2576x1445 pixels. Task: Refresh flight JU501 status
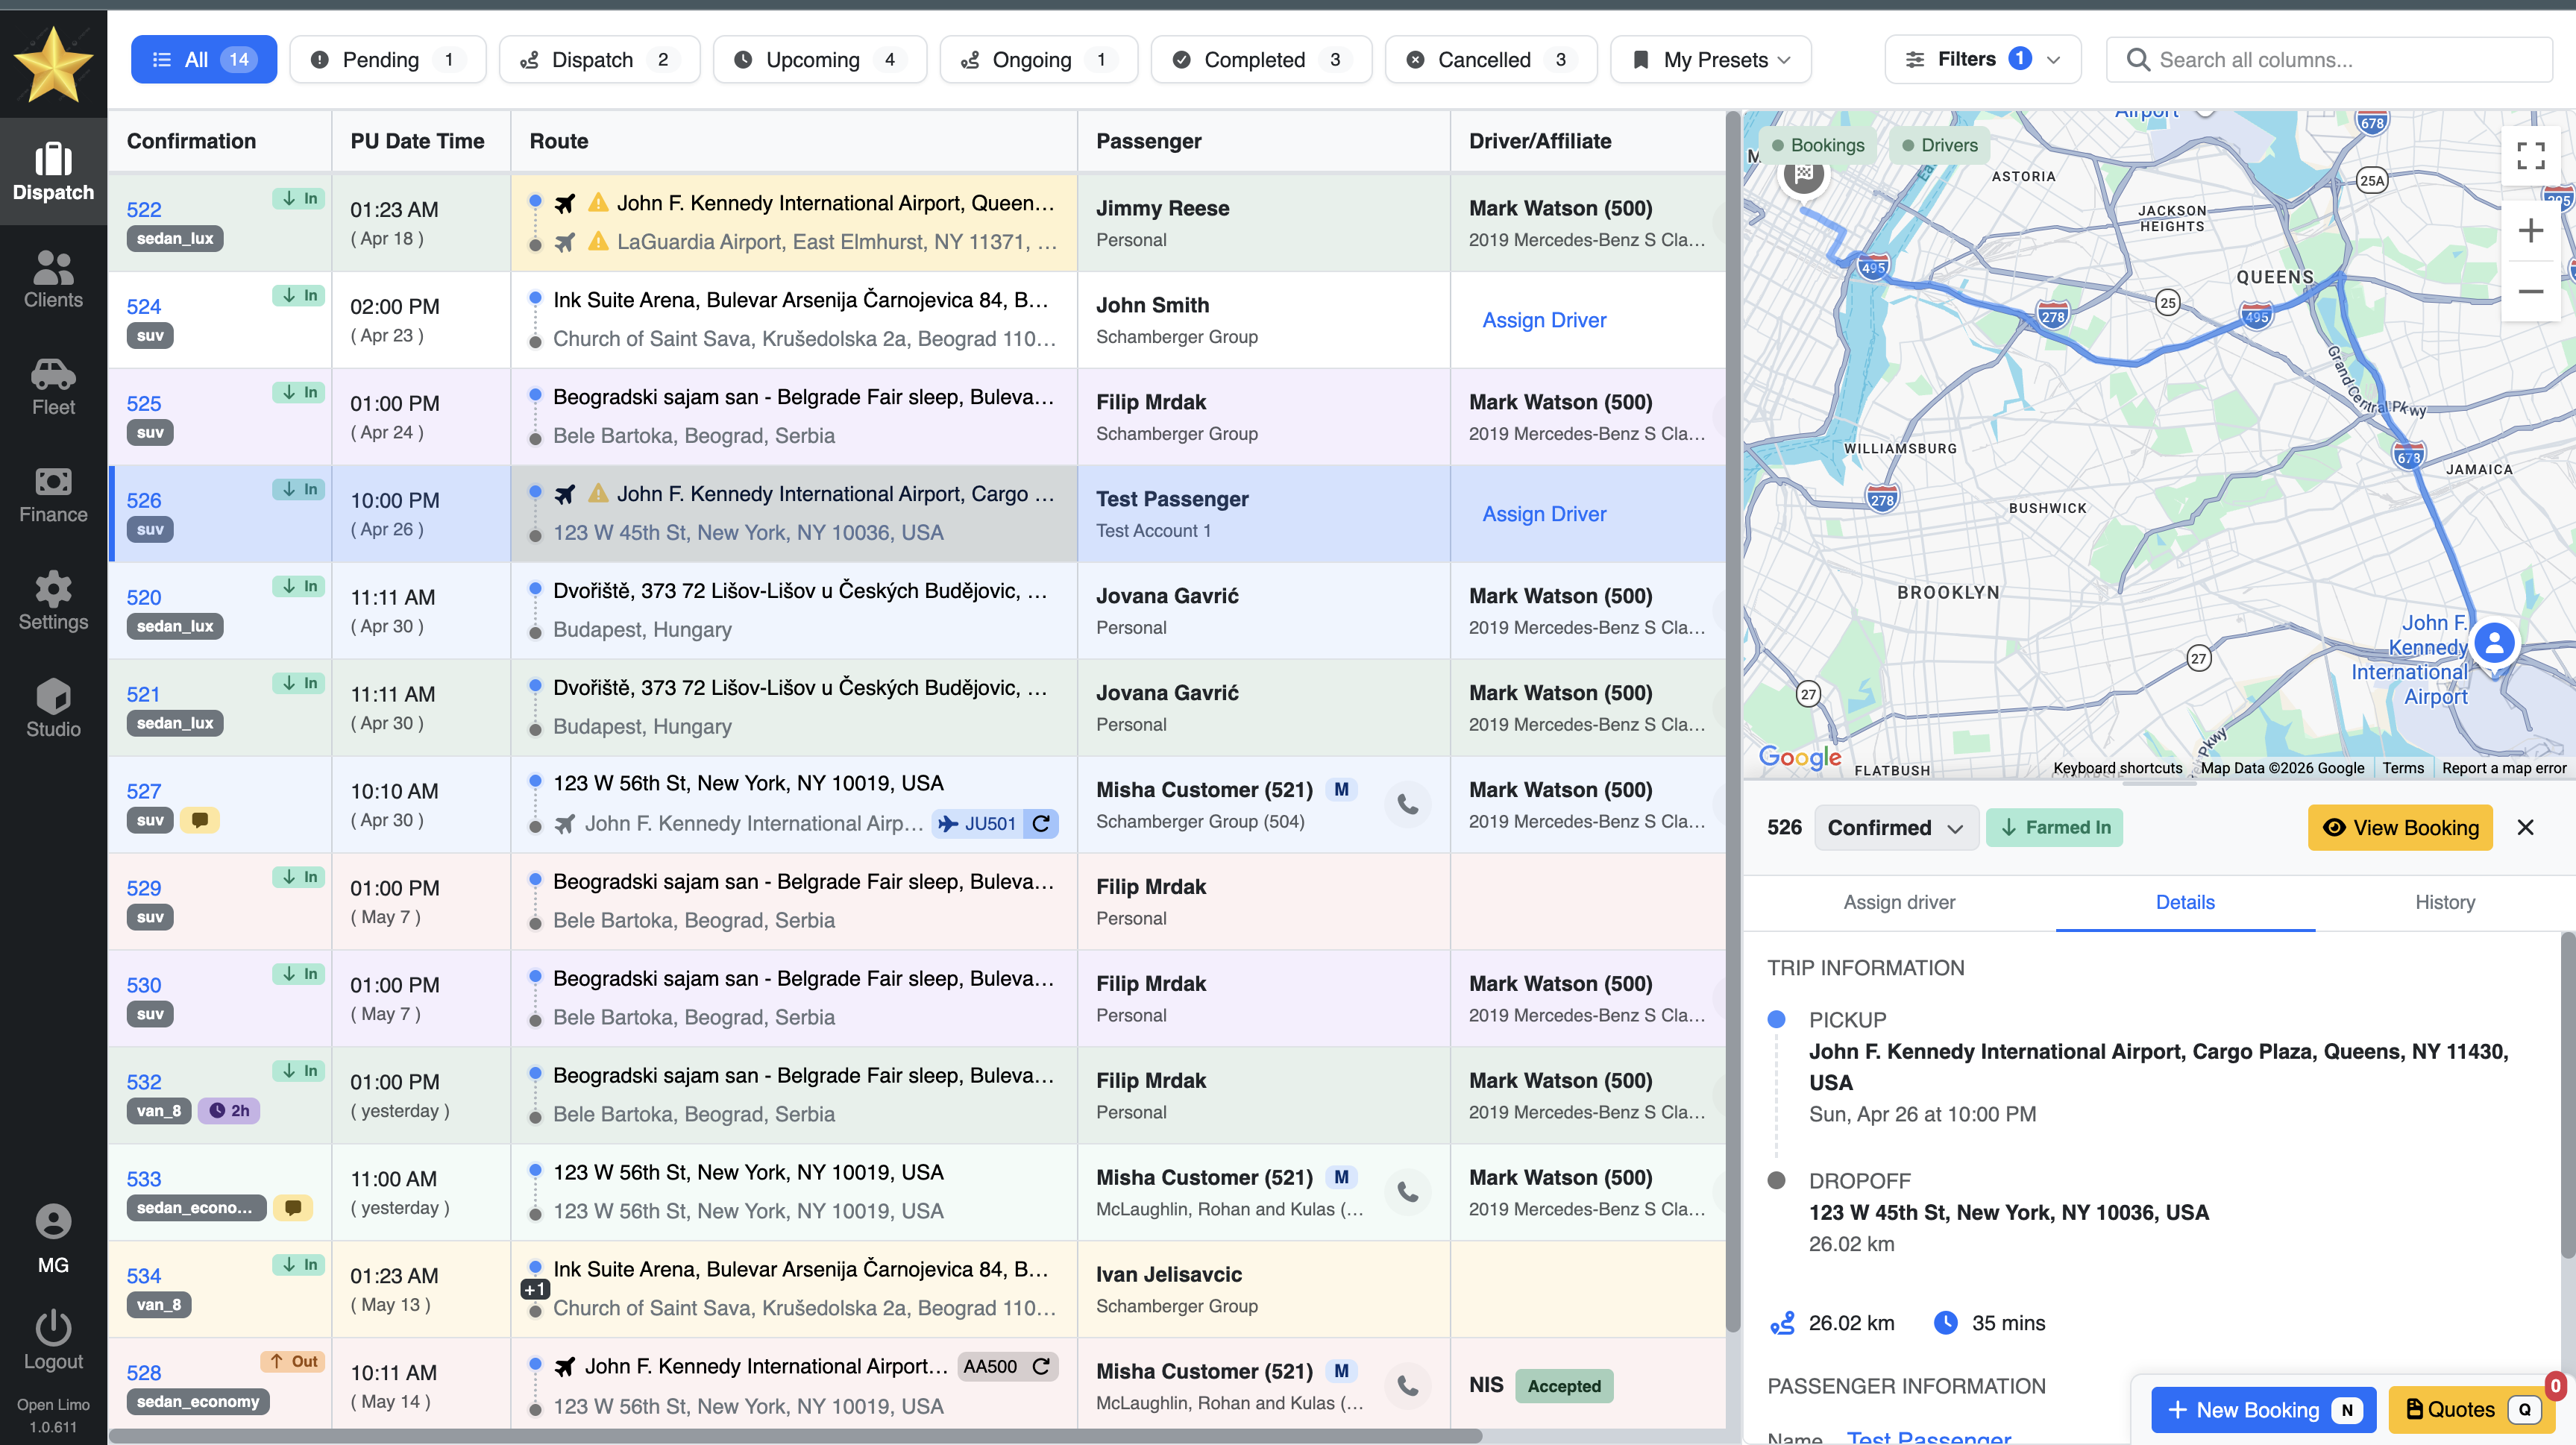(x=1041, y=823)
